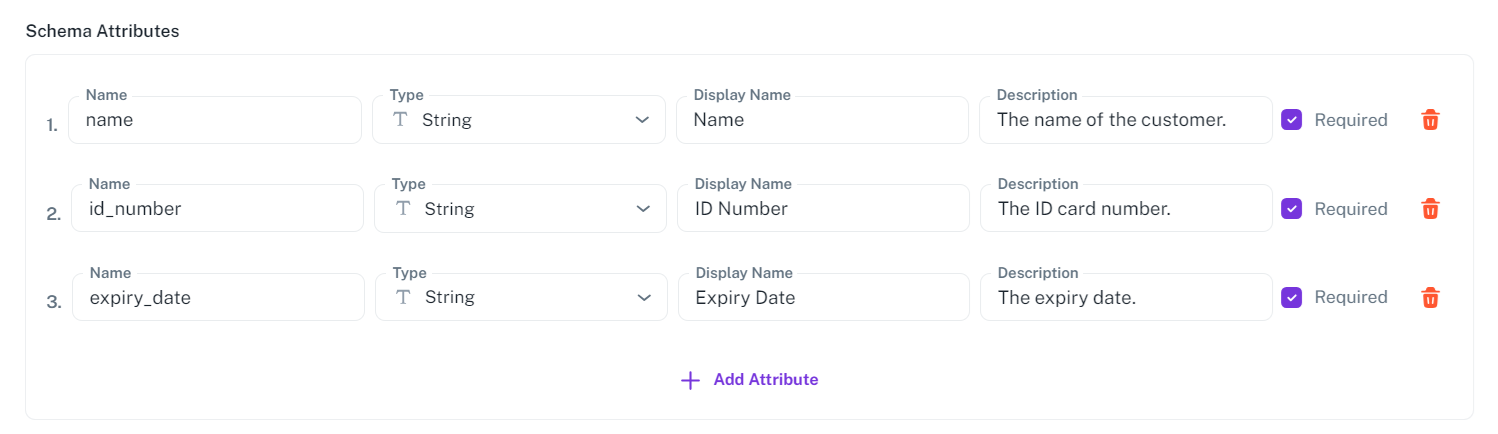Edit description 'The name of the customer.'
1498x434 pixels.
tap(1125, 120)
